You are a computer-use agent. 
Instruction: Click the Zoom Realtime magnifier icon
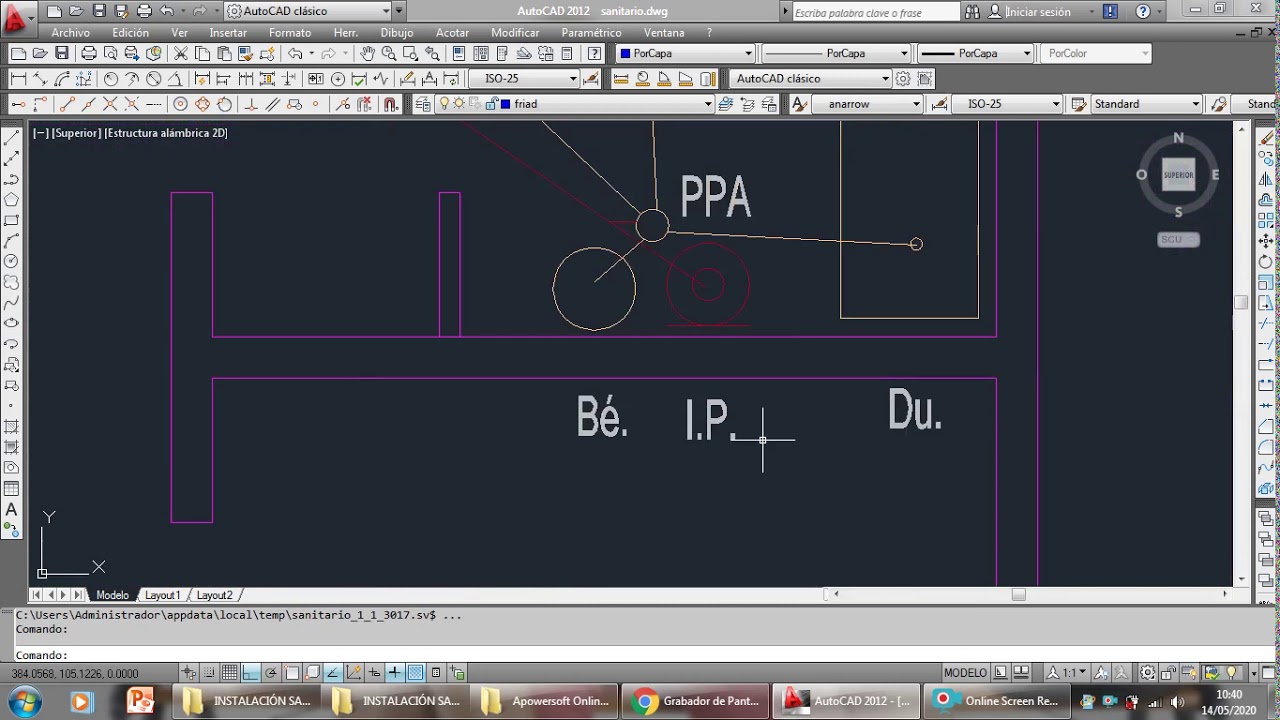coord(389,53)
